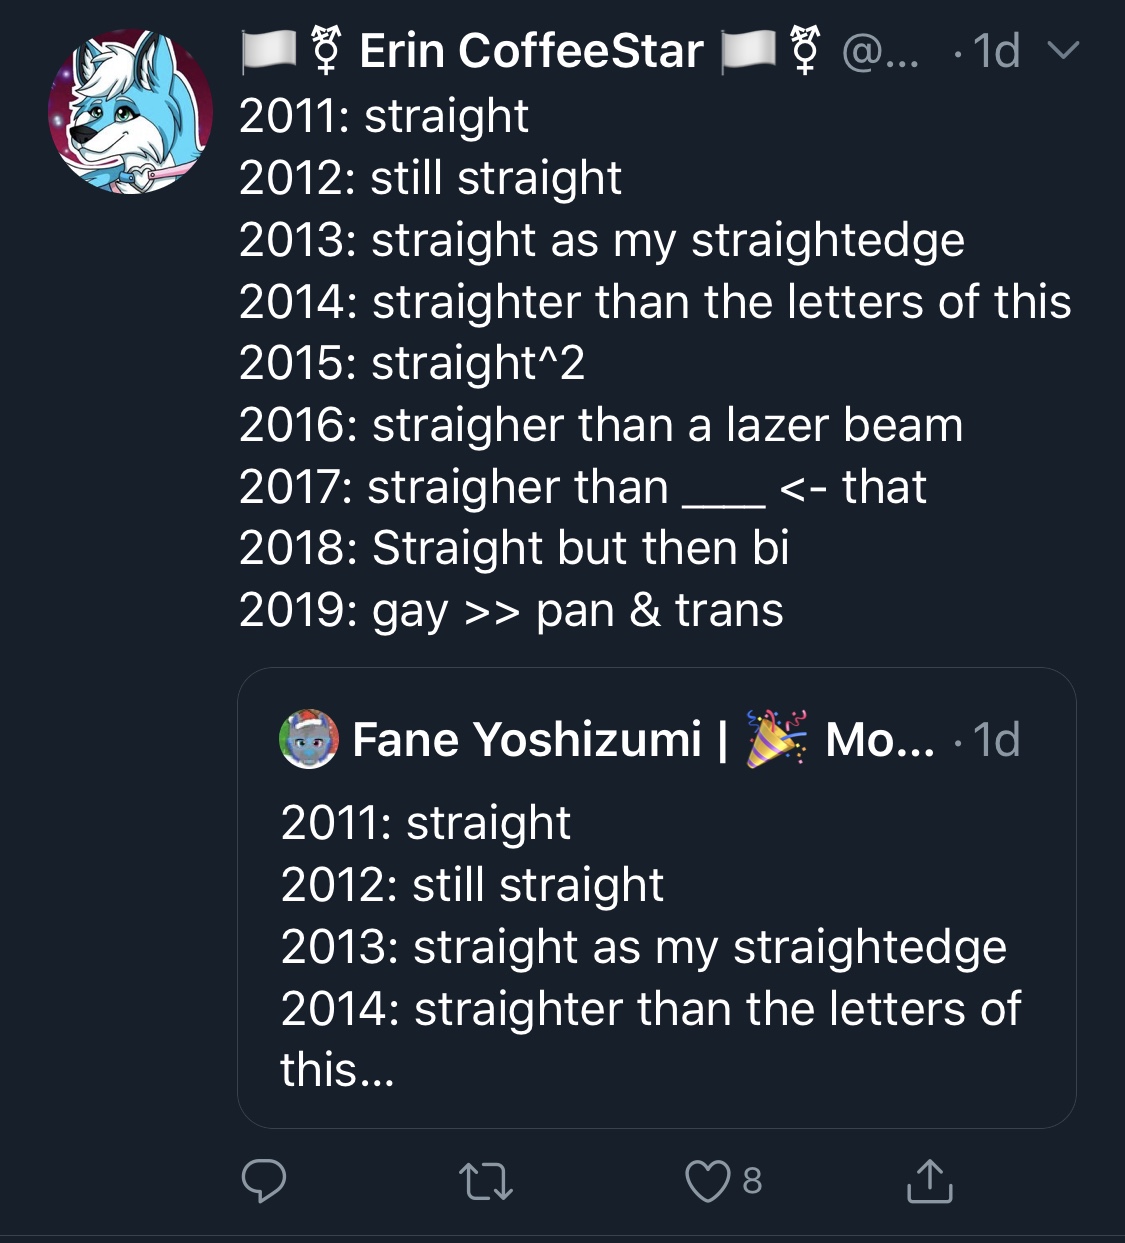Click the Erin CoffeeStar display name

pos(531,51)
